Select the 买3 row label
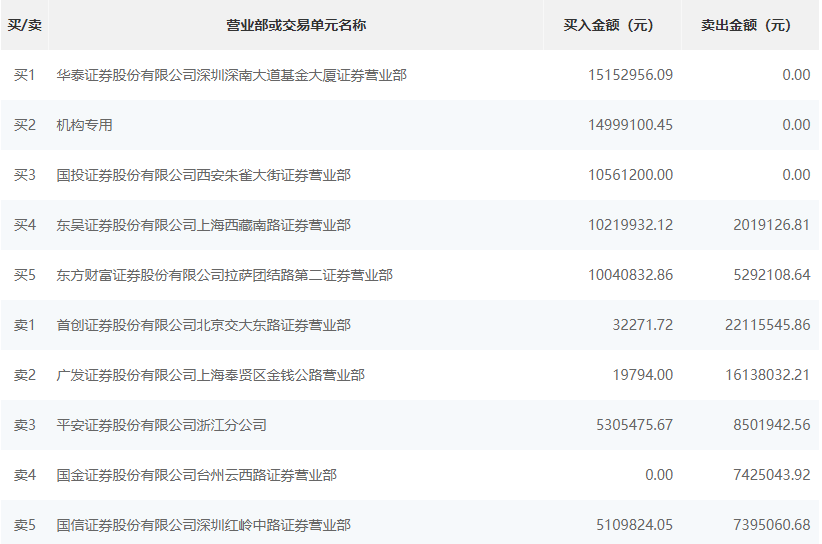 point(25,175)
